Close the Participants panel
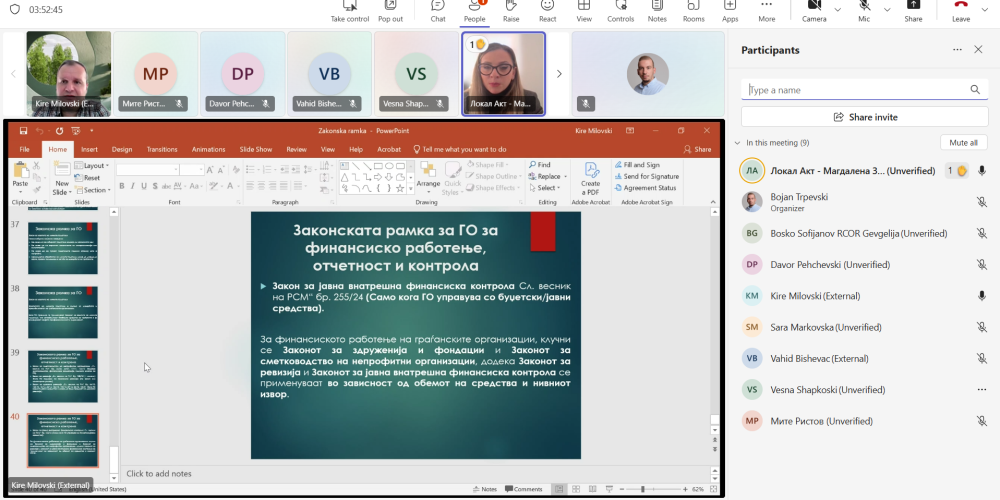This screenshot has height=500, width=1000. coord(980,50)
